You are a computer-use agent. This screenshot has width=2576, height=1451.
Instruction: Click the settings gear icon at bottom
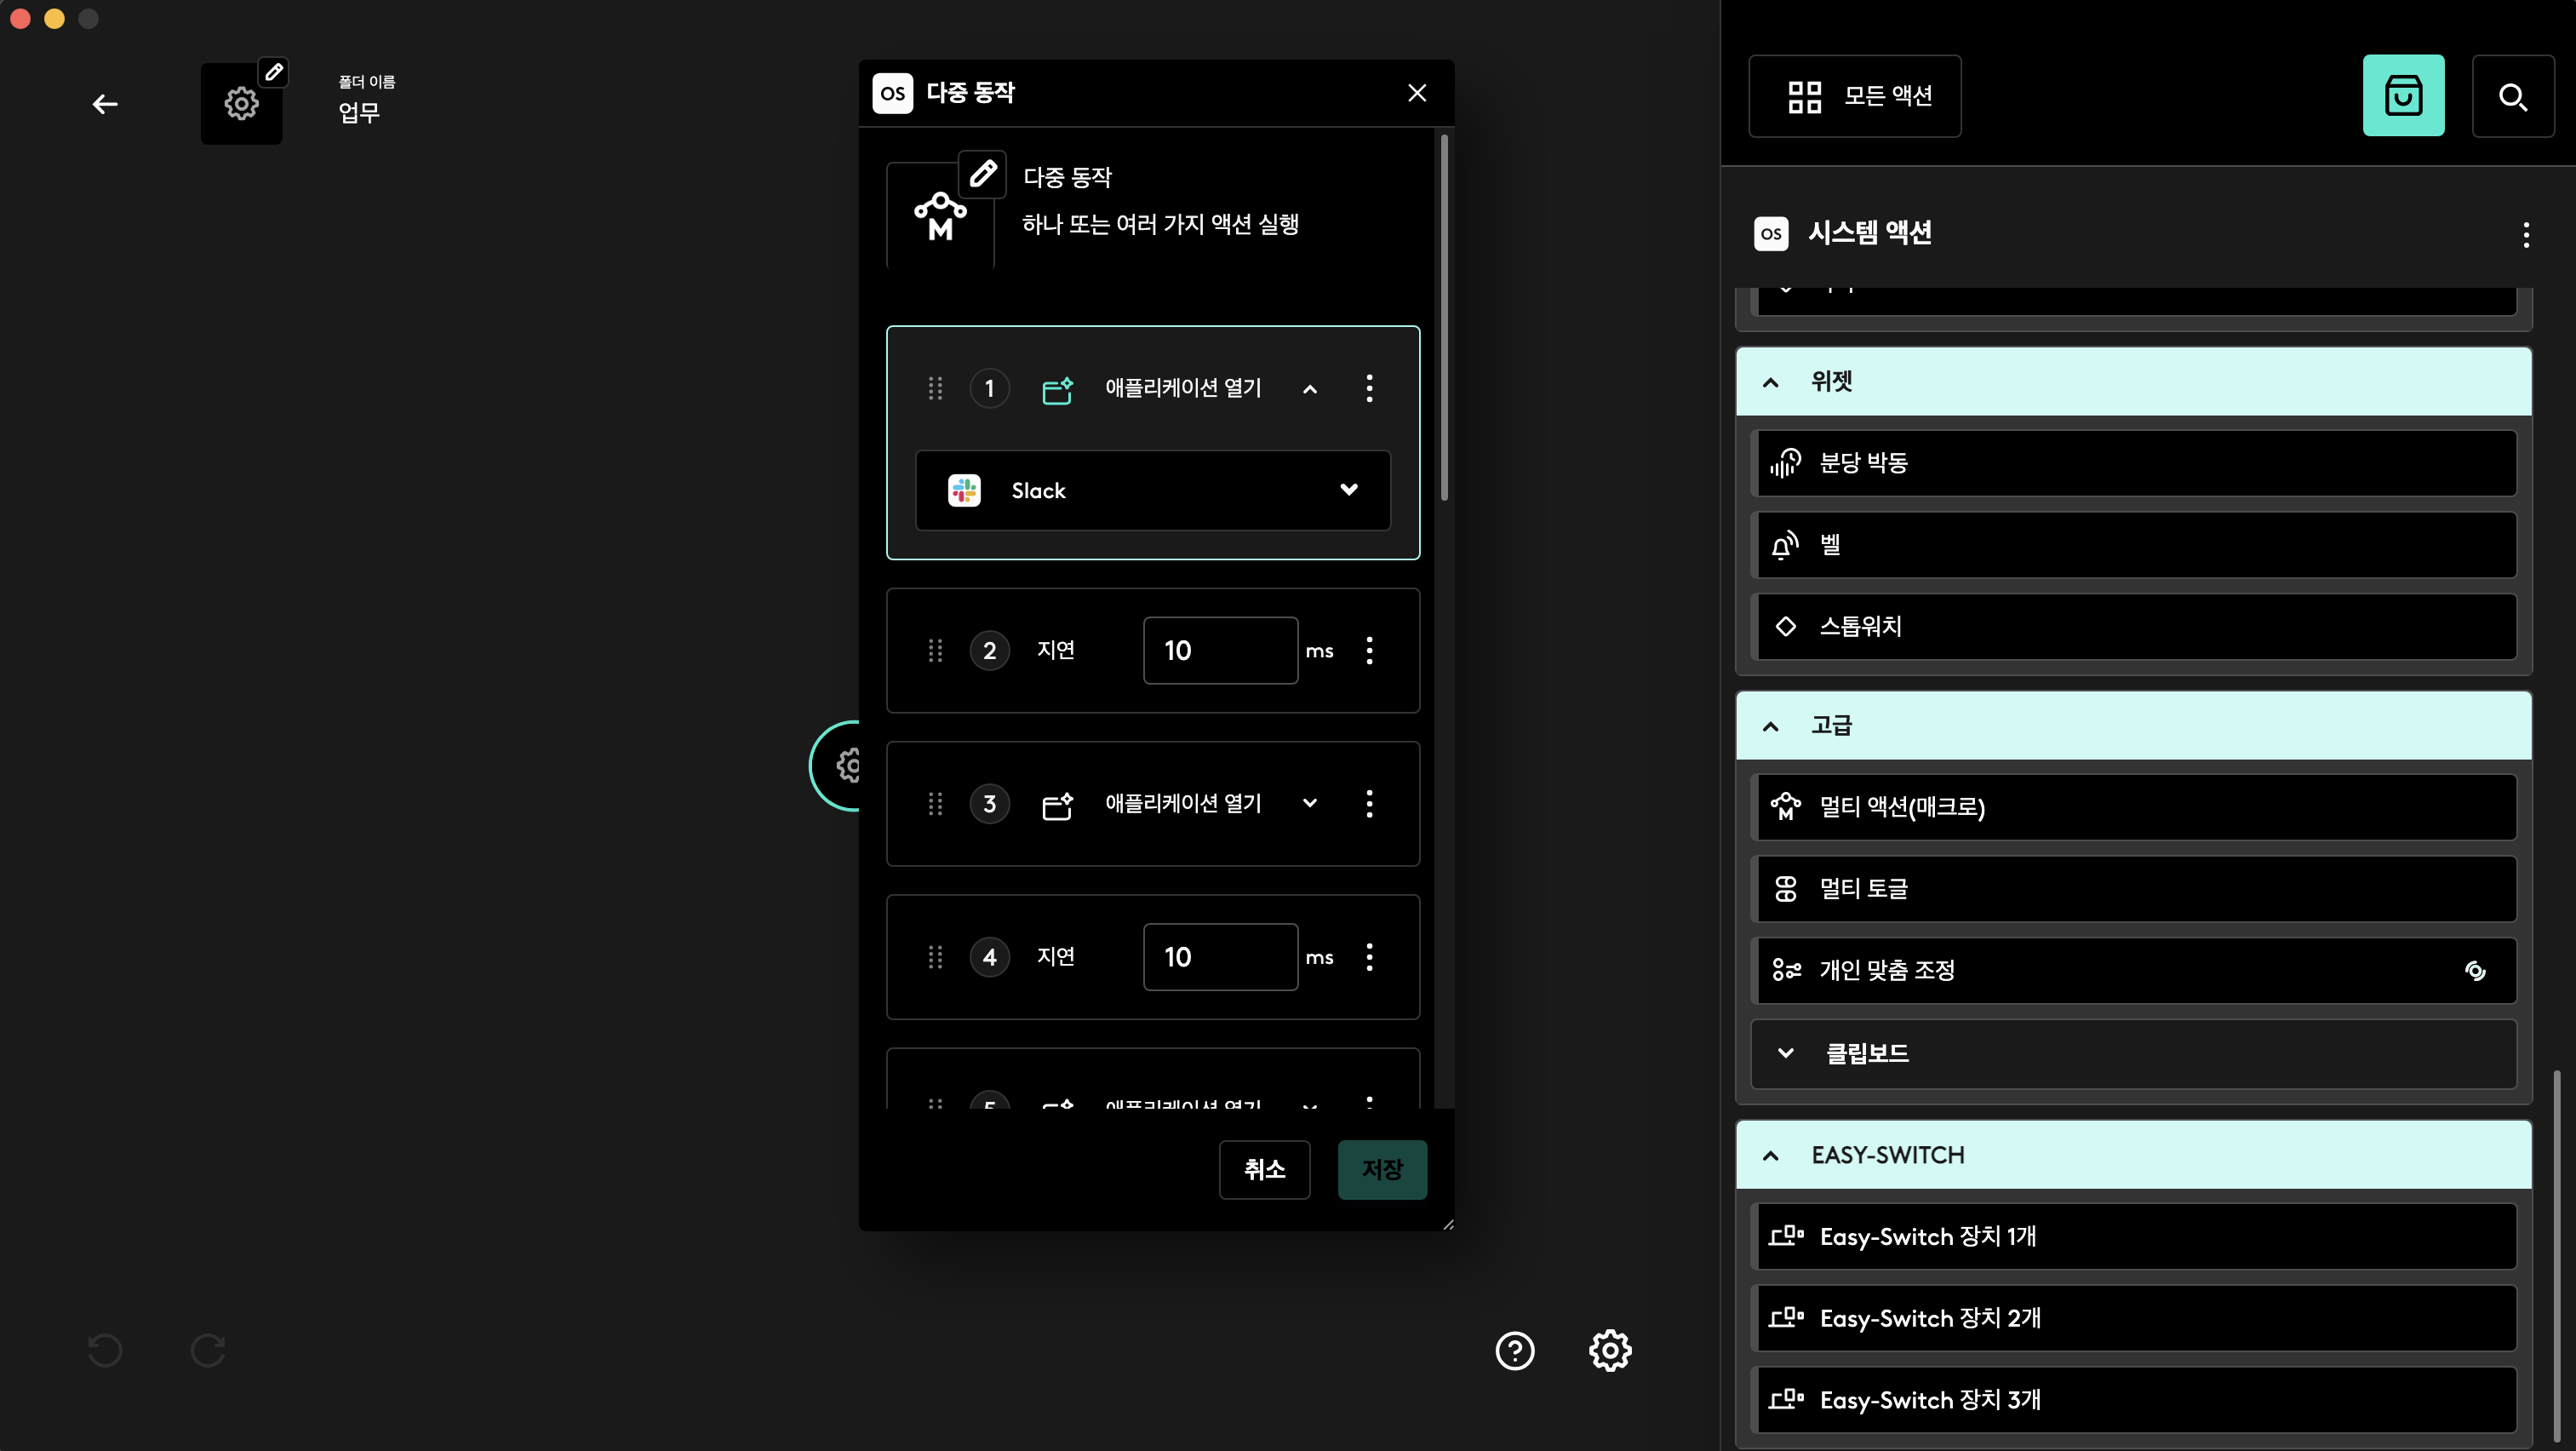[1610, 1350]
